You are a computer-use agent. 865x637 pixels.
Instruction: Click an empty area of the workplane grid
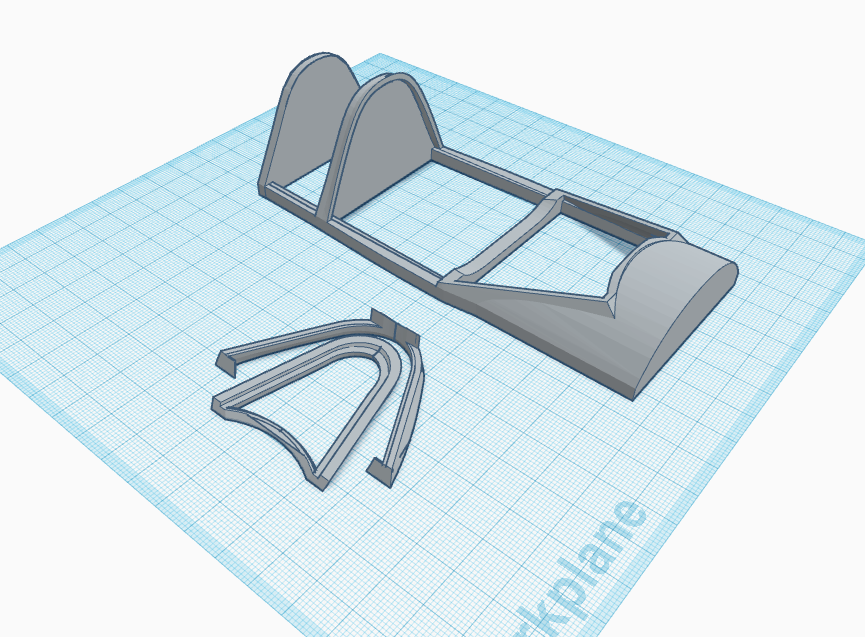tap(150, 300)
